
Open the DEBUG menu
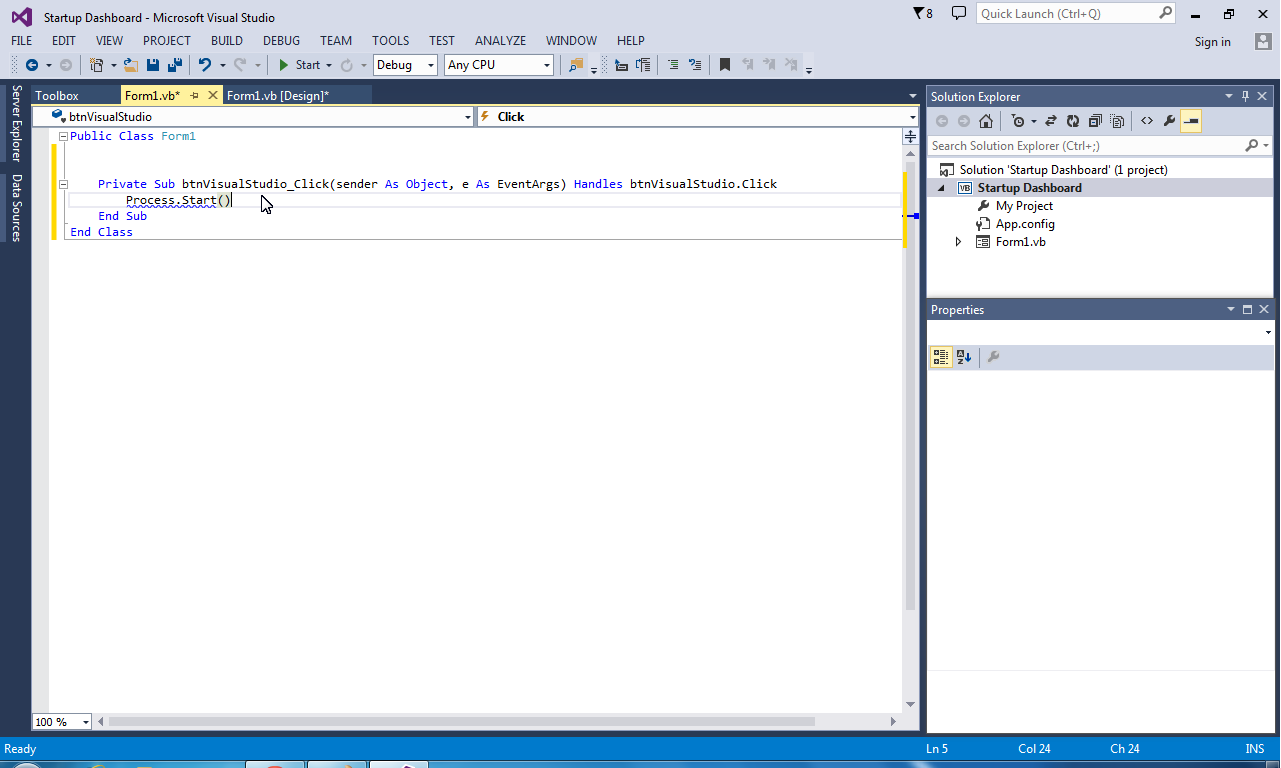[x=282, y=41]
